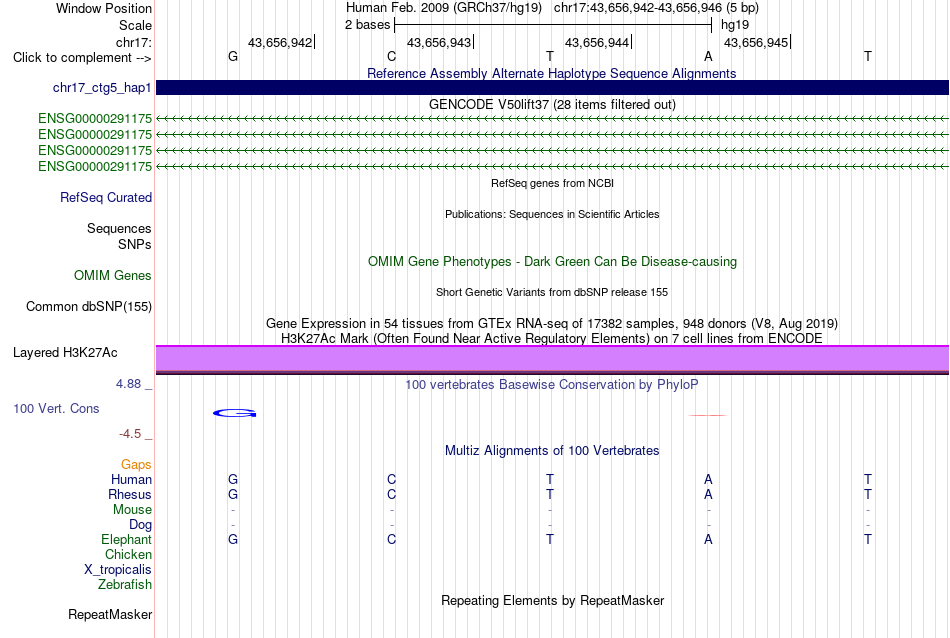Click the Human Feb. 2009 (GRCh37/hg19) assembly text
950x638 pixels.
coord(445,8)
